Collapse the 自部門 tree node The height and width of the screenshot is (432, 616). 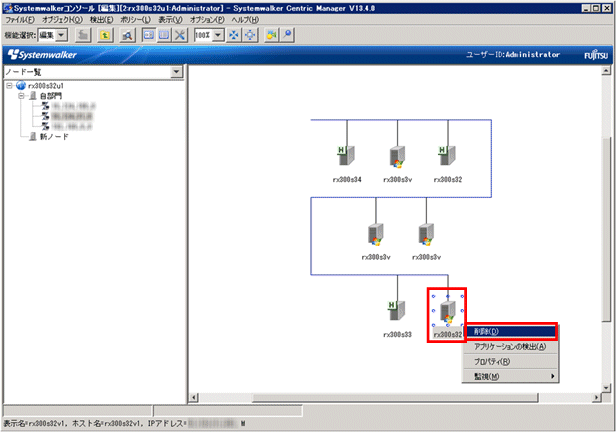[x=22, y=96]
